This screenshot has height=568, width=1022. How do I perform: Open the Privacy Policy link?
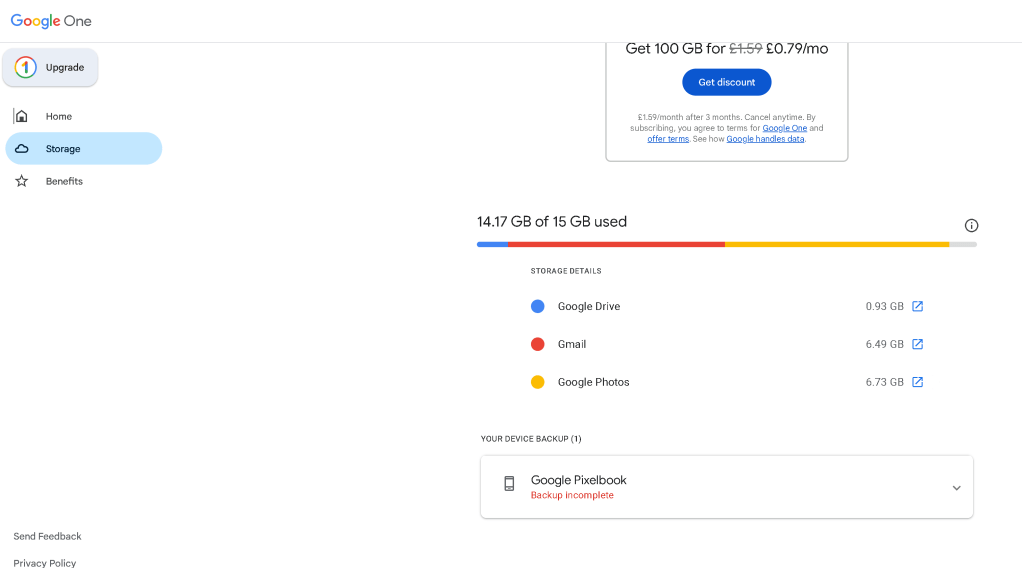[44, 563]
